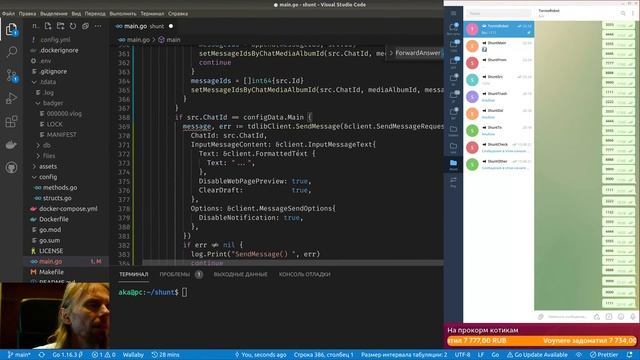Open main.go breadcrumb dropdown
The image size is (640, 360).
coord(134,40)
